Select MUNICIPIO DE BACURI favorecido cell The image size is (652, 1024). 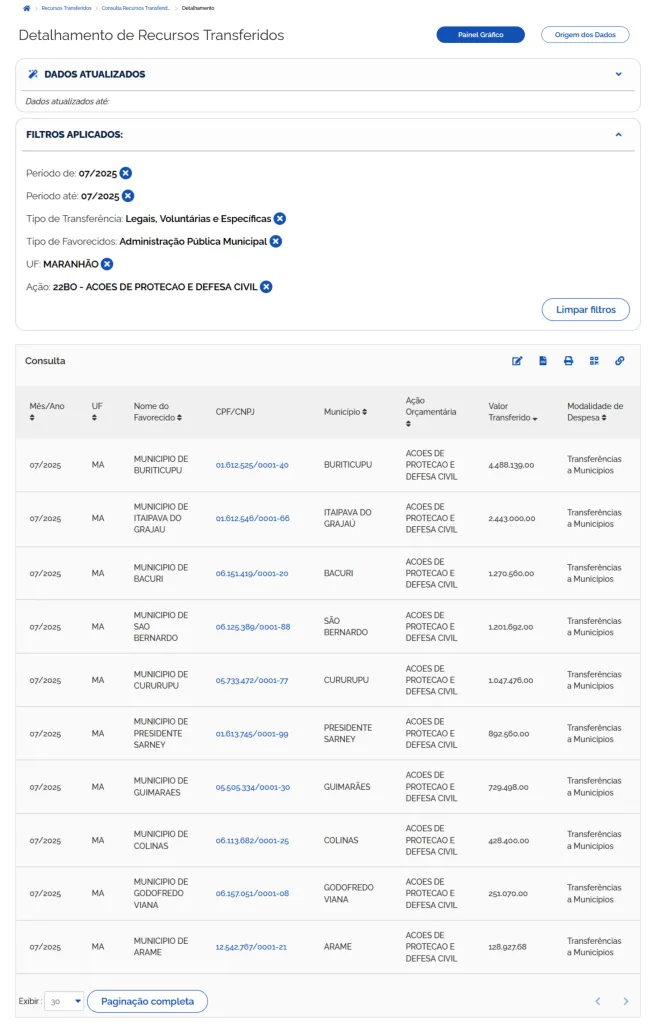click(161, 573)
